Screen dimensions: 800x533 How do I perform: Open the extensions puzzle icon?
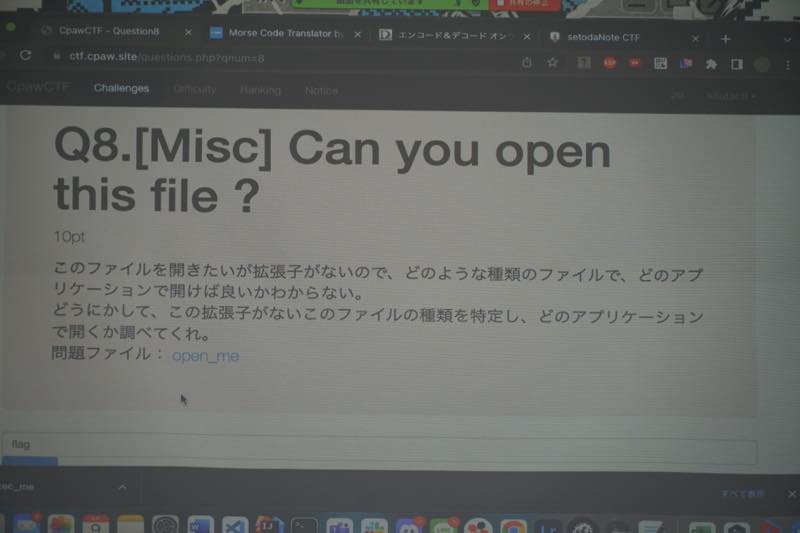pyautogui.click(x=711, y=63)
